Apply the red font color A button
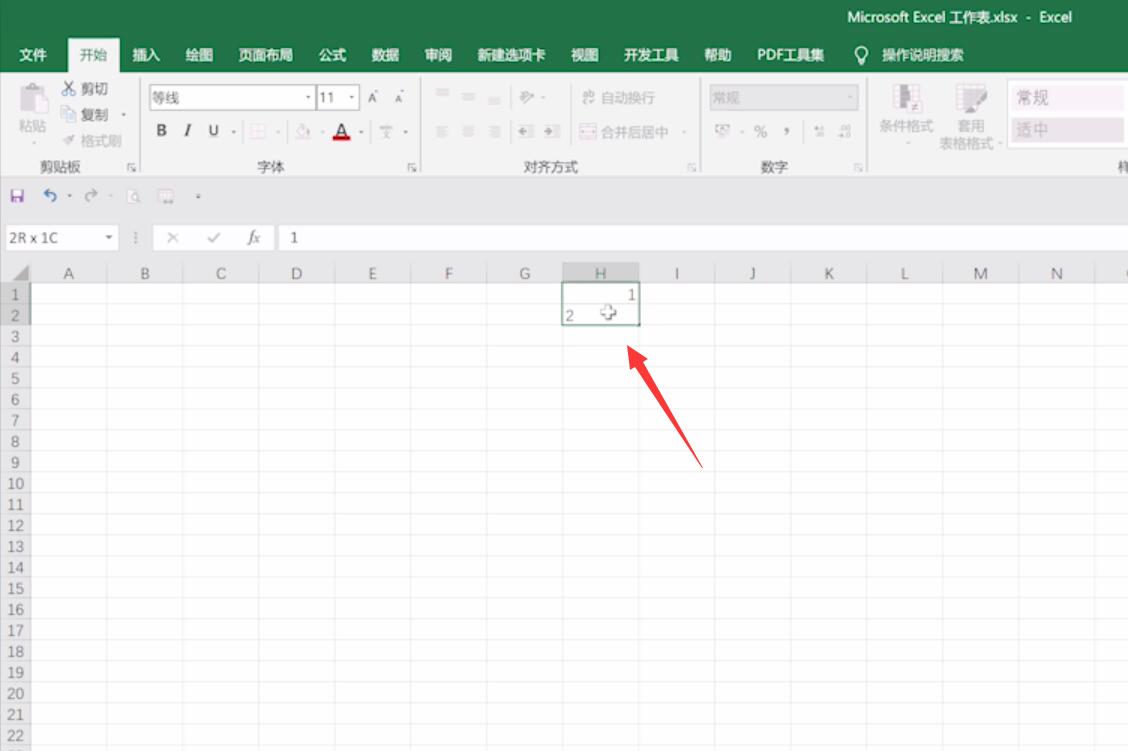The image size is (1128, 751). click(342, 131)
